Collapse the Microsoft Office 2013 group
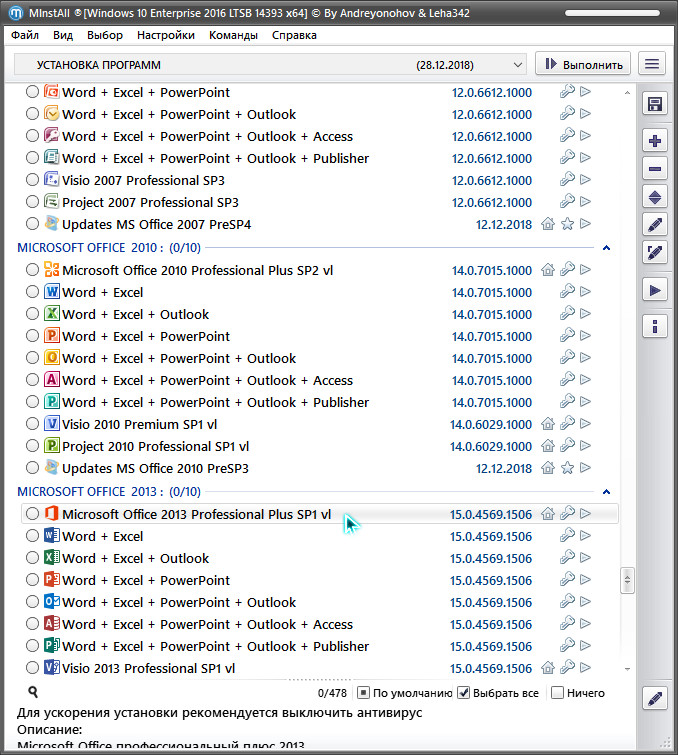This screenshot has height=755, width=678. click(x=606, y=492)
